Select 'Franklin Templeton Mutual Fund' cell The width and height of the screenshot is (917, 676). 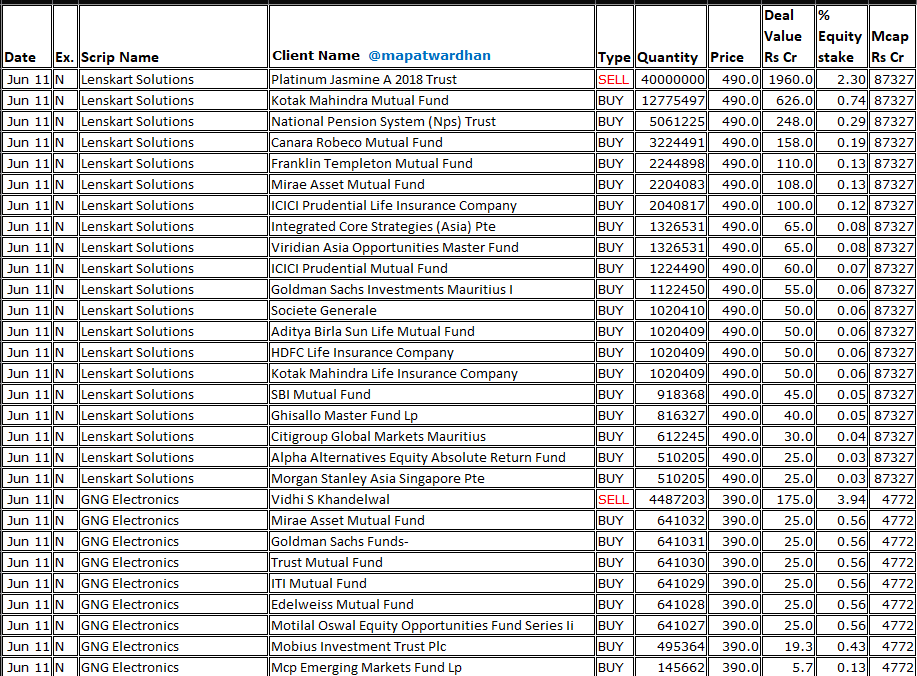tap(432, 164)
